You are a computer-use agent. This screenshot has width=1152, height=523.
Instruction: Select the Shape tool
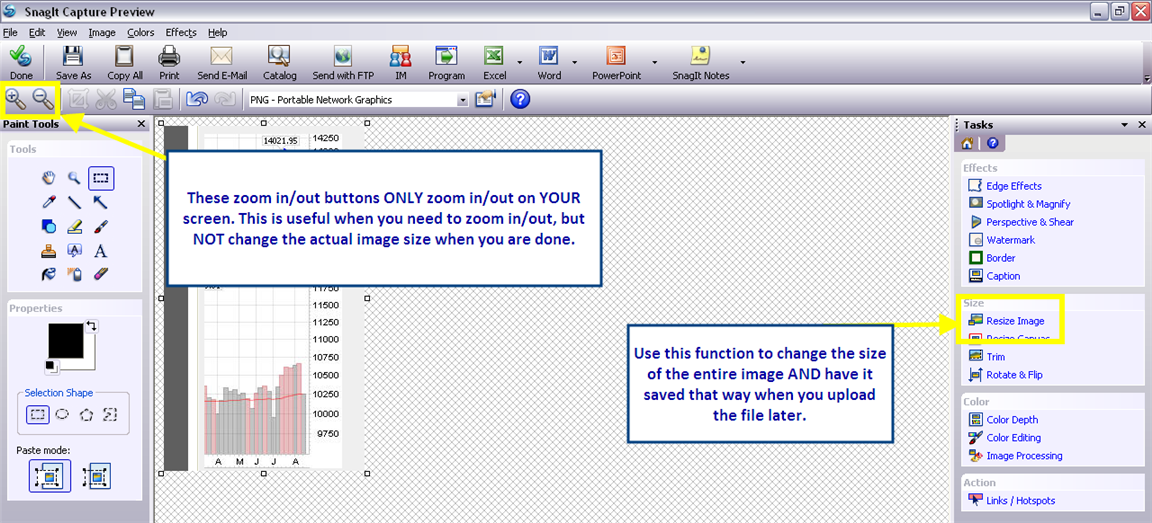[x=48, y=226]
